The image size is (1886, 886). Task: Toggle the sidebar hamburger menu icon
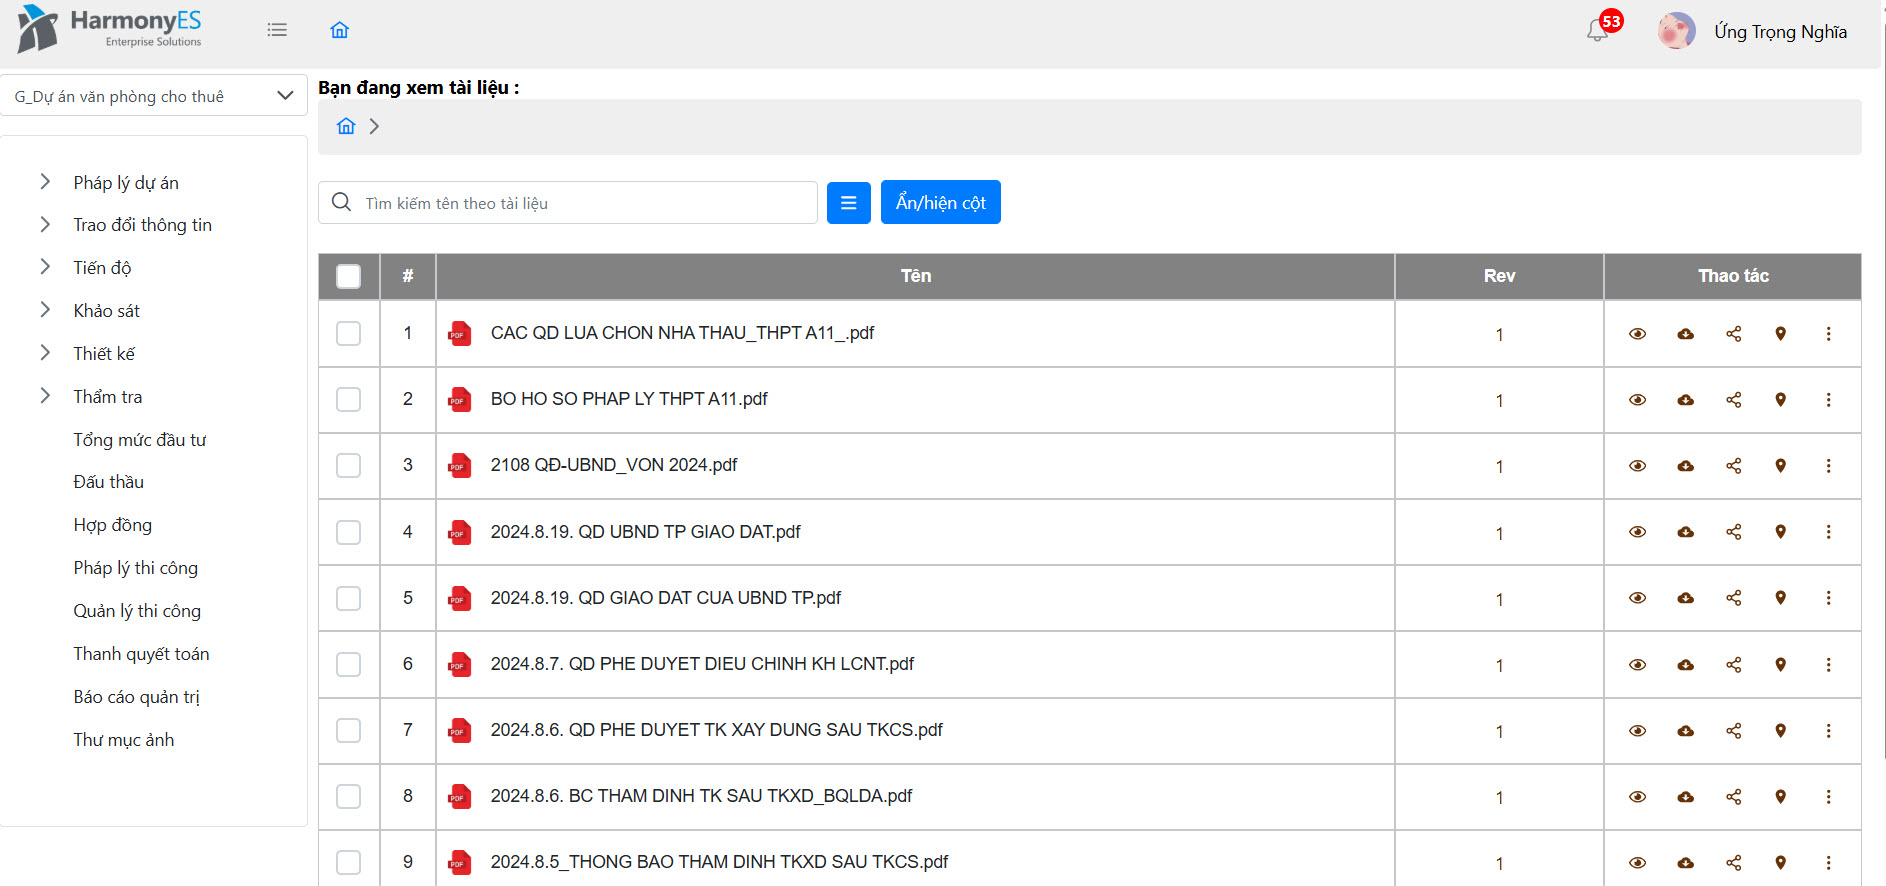point(277,30)
